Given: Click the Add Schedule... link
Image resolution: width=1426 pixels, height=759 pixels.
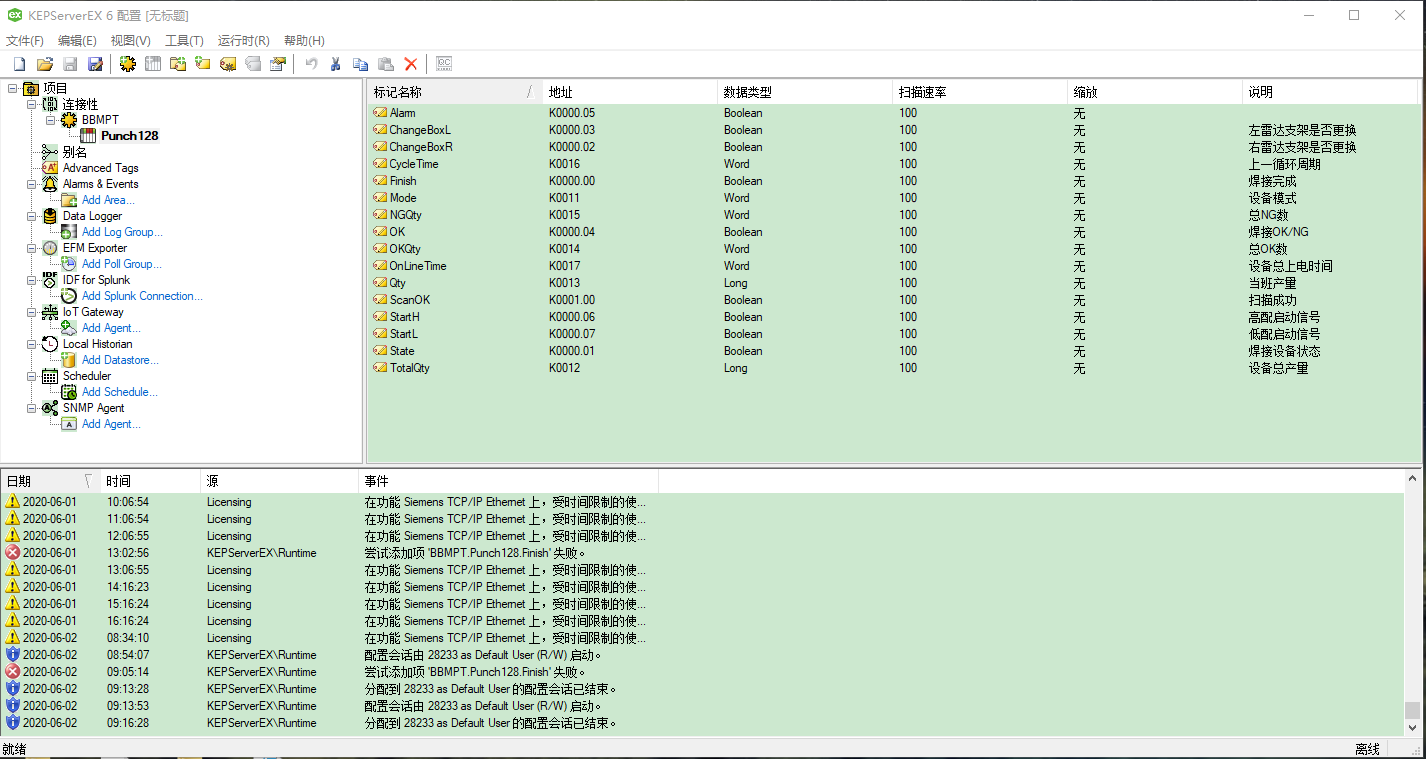Looking at the screenshot, I should (x=120, y=392).
